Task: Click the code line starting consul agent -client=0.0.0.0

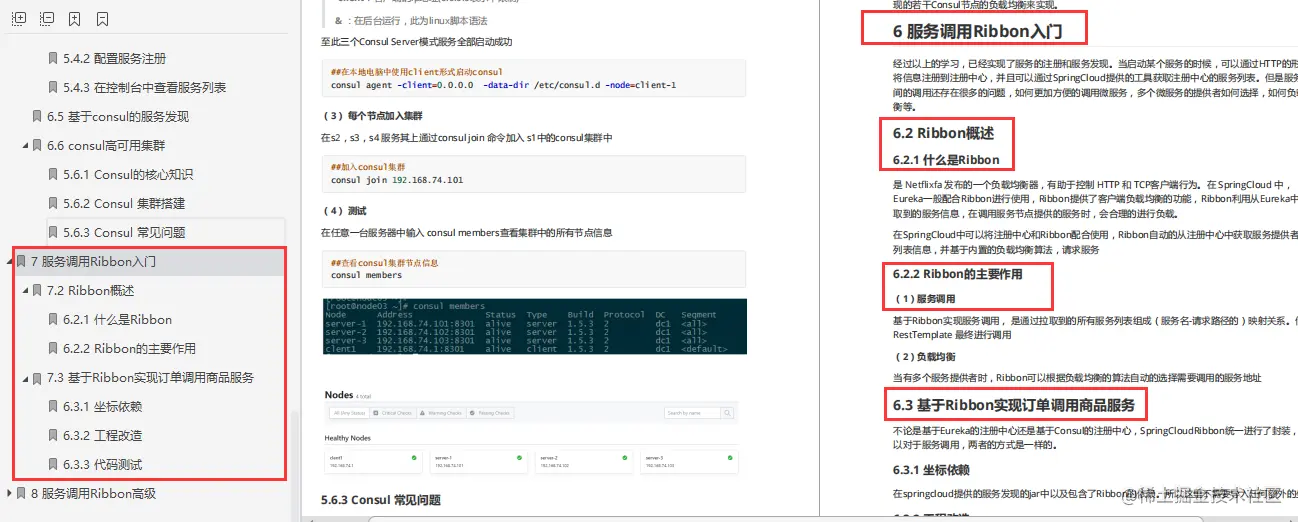Action: coord(503,85)
